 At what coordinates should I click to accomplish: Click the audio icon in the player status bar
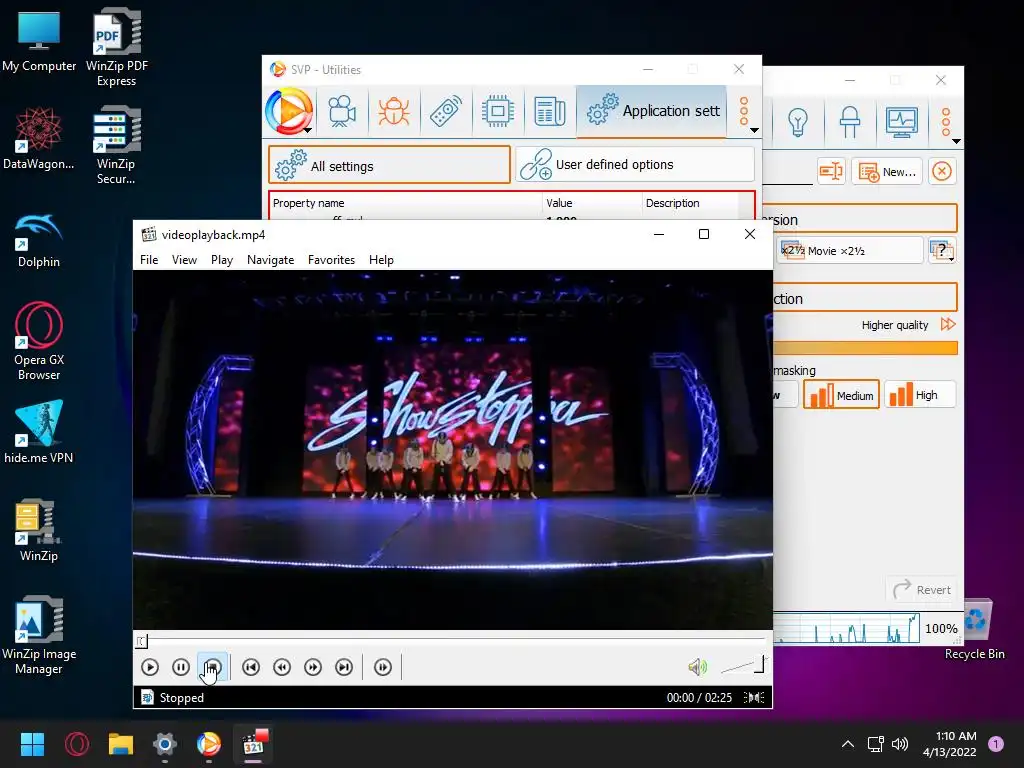(x=754, y=697)
